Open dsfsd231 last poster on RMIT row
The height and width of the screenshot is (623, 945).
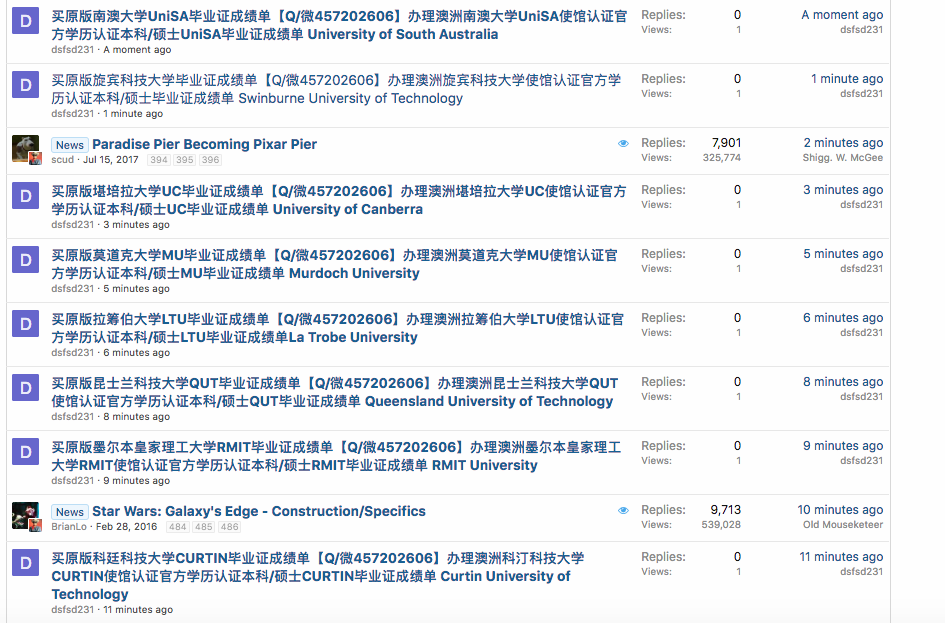(862, 461)
